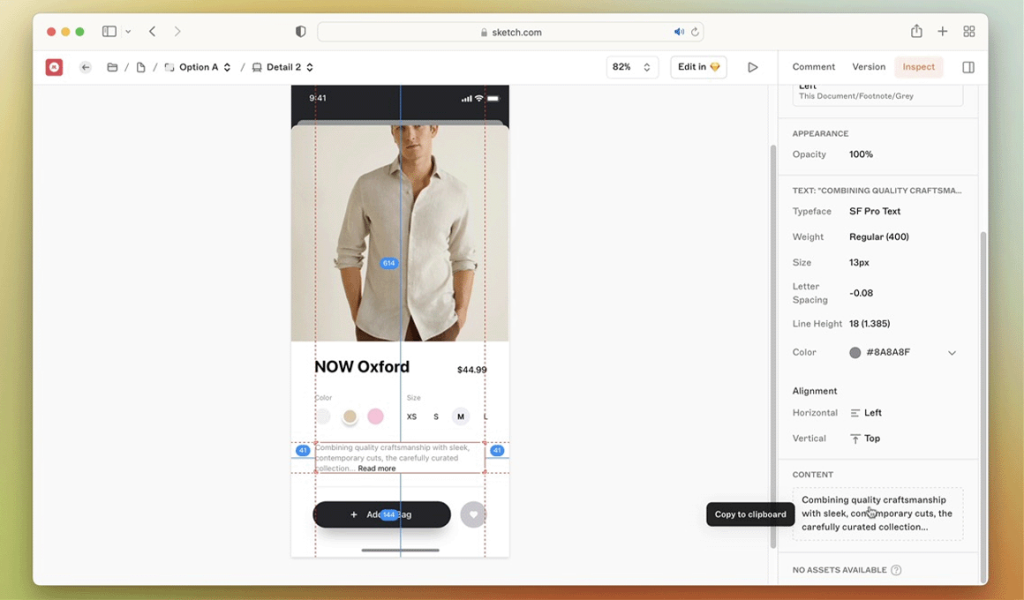Click the Left horizontal alignment value
The image size is (1024, 600).
click(x=872, y=413)
